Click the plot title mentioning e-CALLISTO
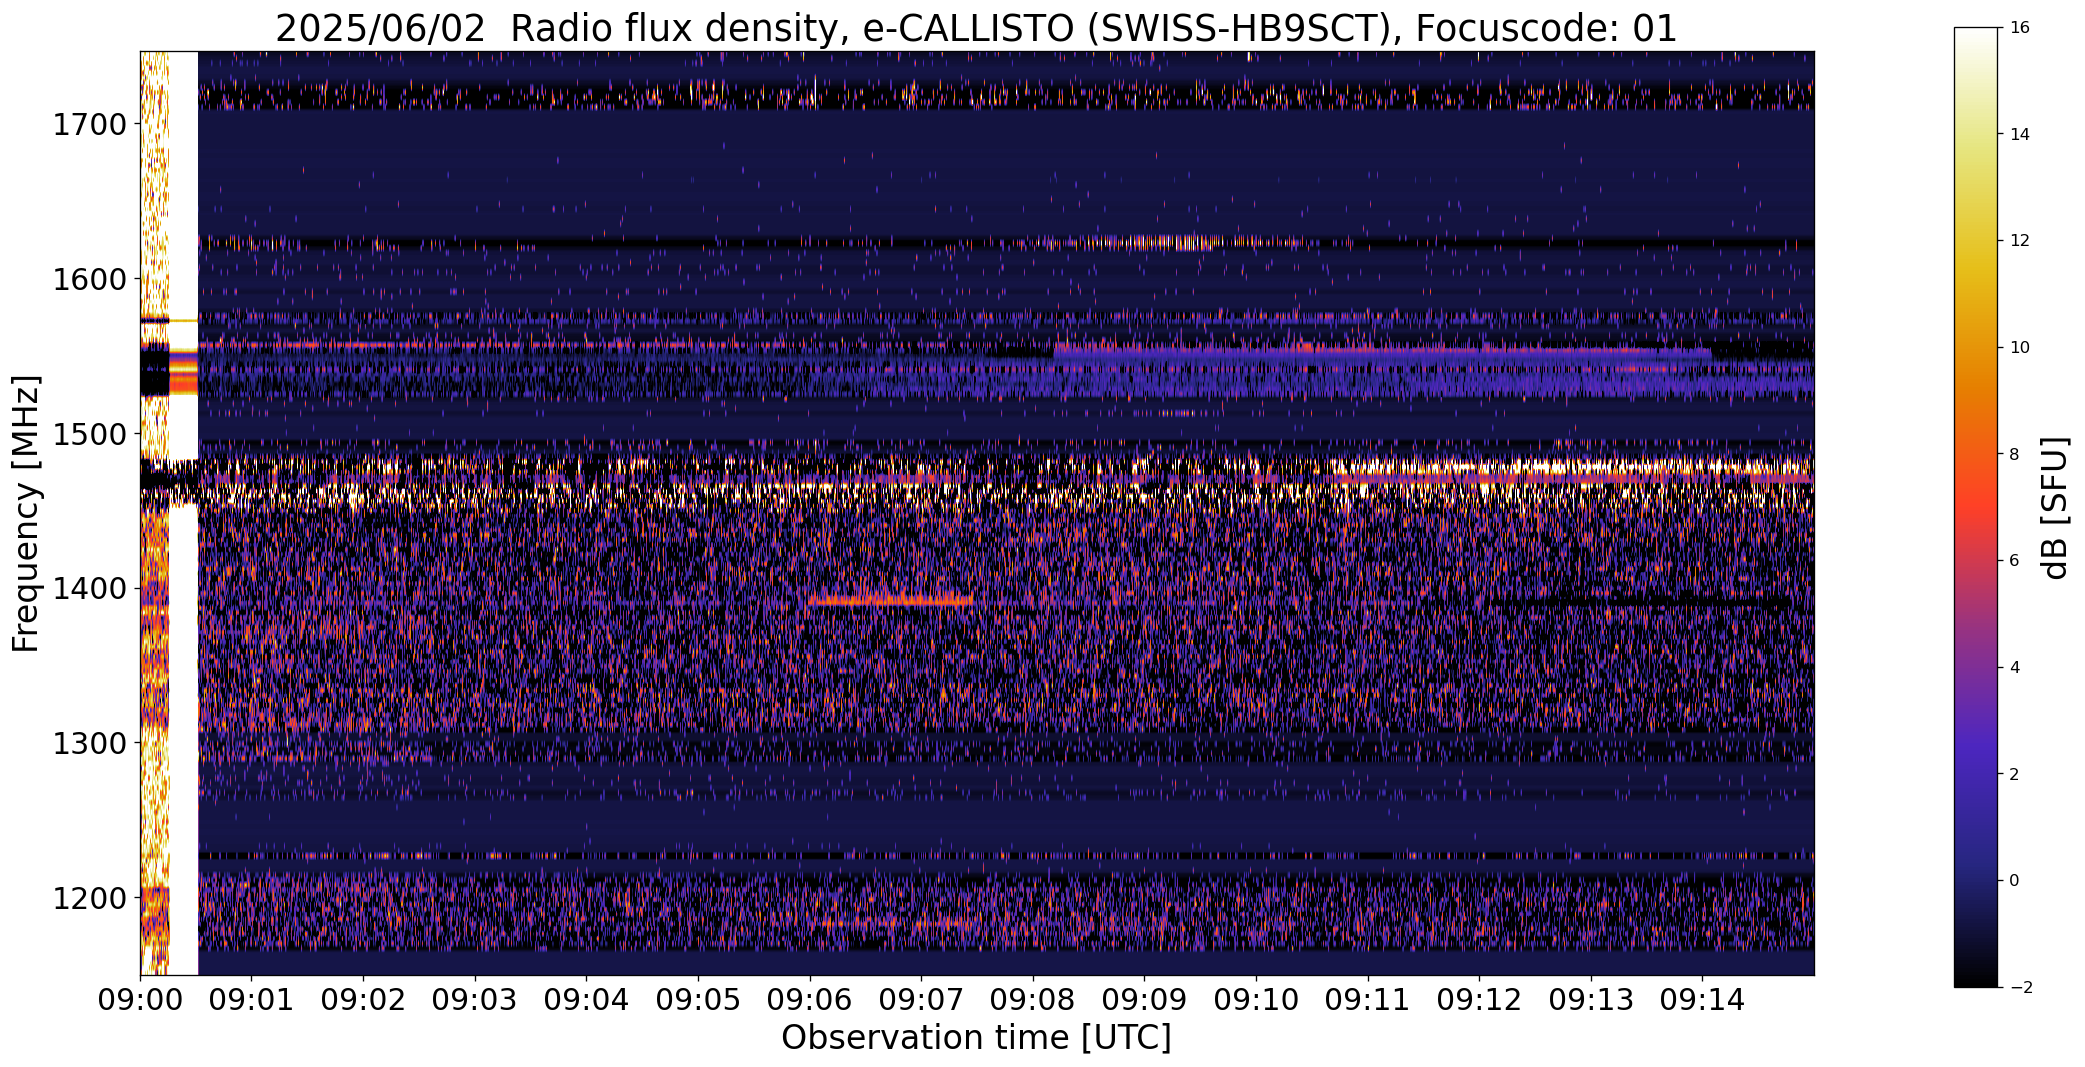Viewport: 2085px width, 1067px height. 976,28
